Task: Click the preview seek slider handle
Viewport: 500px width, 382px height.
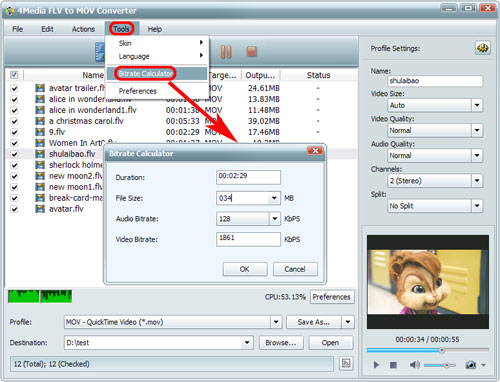Action: [442, 350]
